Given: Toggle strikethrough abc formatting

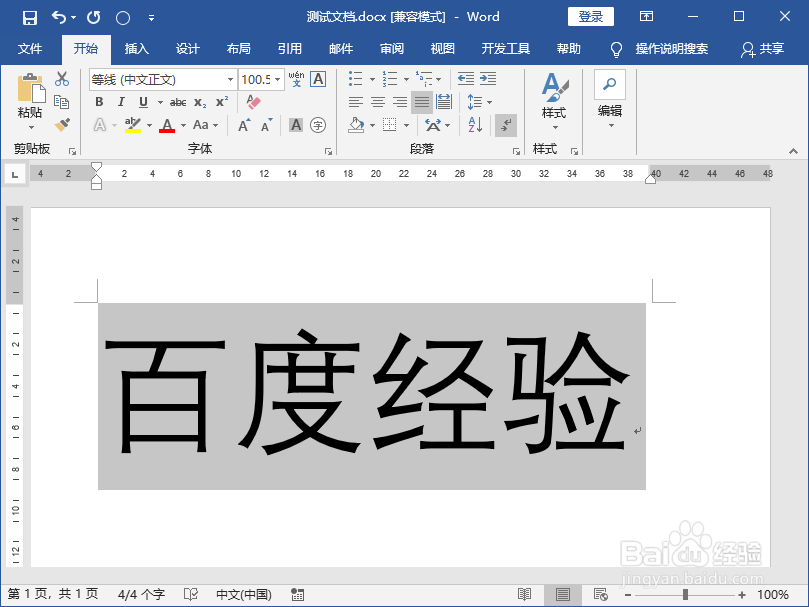Looking at the screenshot, I should (178, 102).
